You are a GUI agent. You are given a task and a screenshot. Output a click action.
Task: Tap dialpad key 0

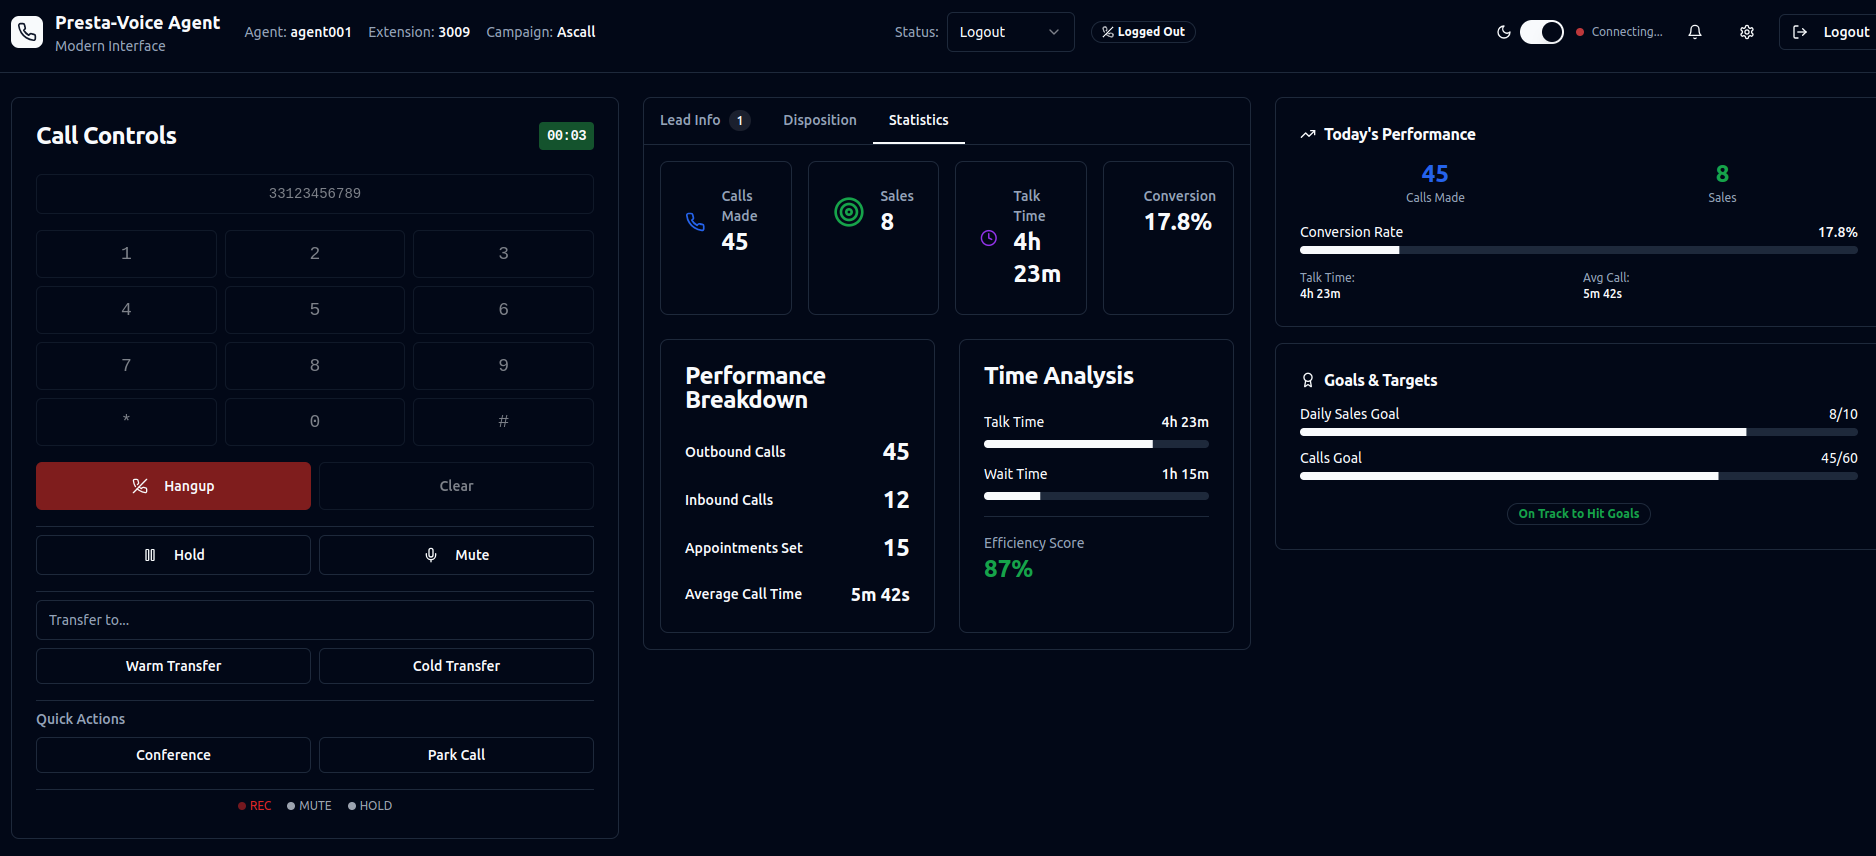coord(315,422)
